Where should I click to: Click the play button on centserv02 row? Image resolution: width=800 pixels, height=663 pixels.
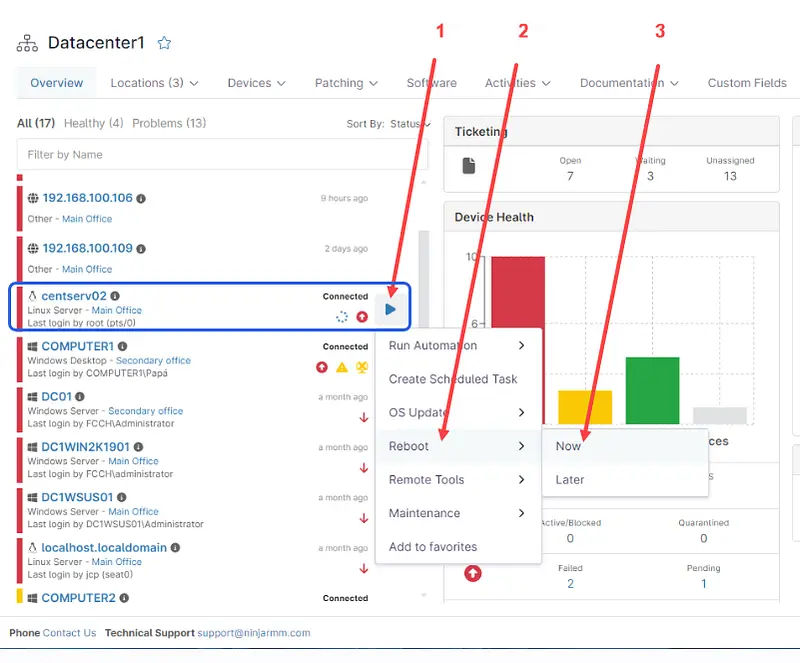[x=390, y=309]
